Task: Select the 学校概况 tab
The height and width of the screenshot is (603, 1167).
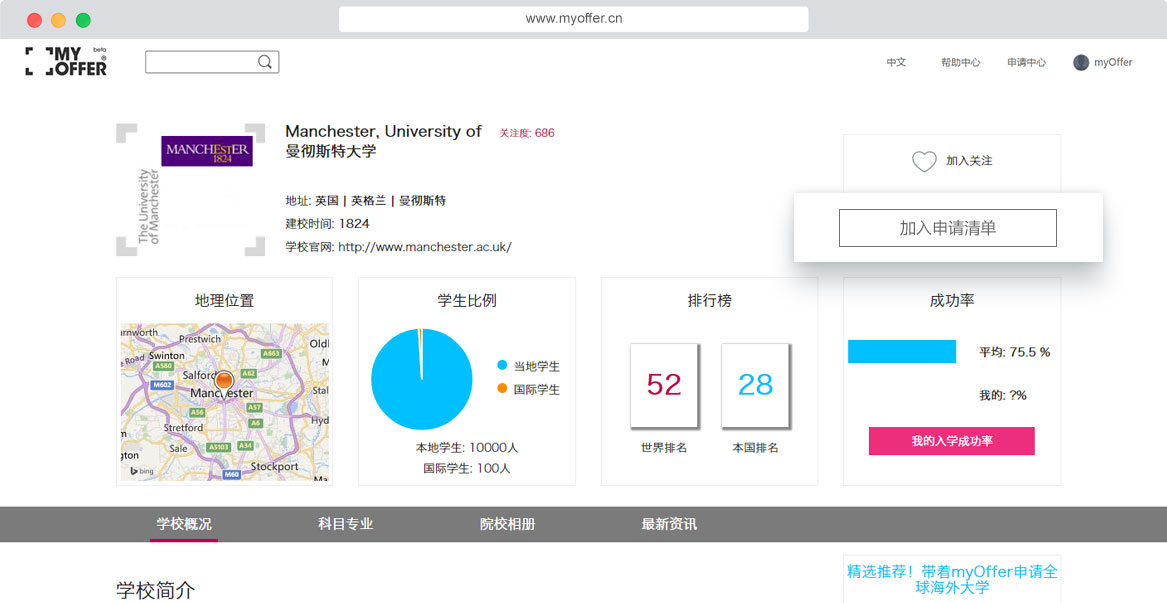Action: (x=184, y=524)
